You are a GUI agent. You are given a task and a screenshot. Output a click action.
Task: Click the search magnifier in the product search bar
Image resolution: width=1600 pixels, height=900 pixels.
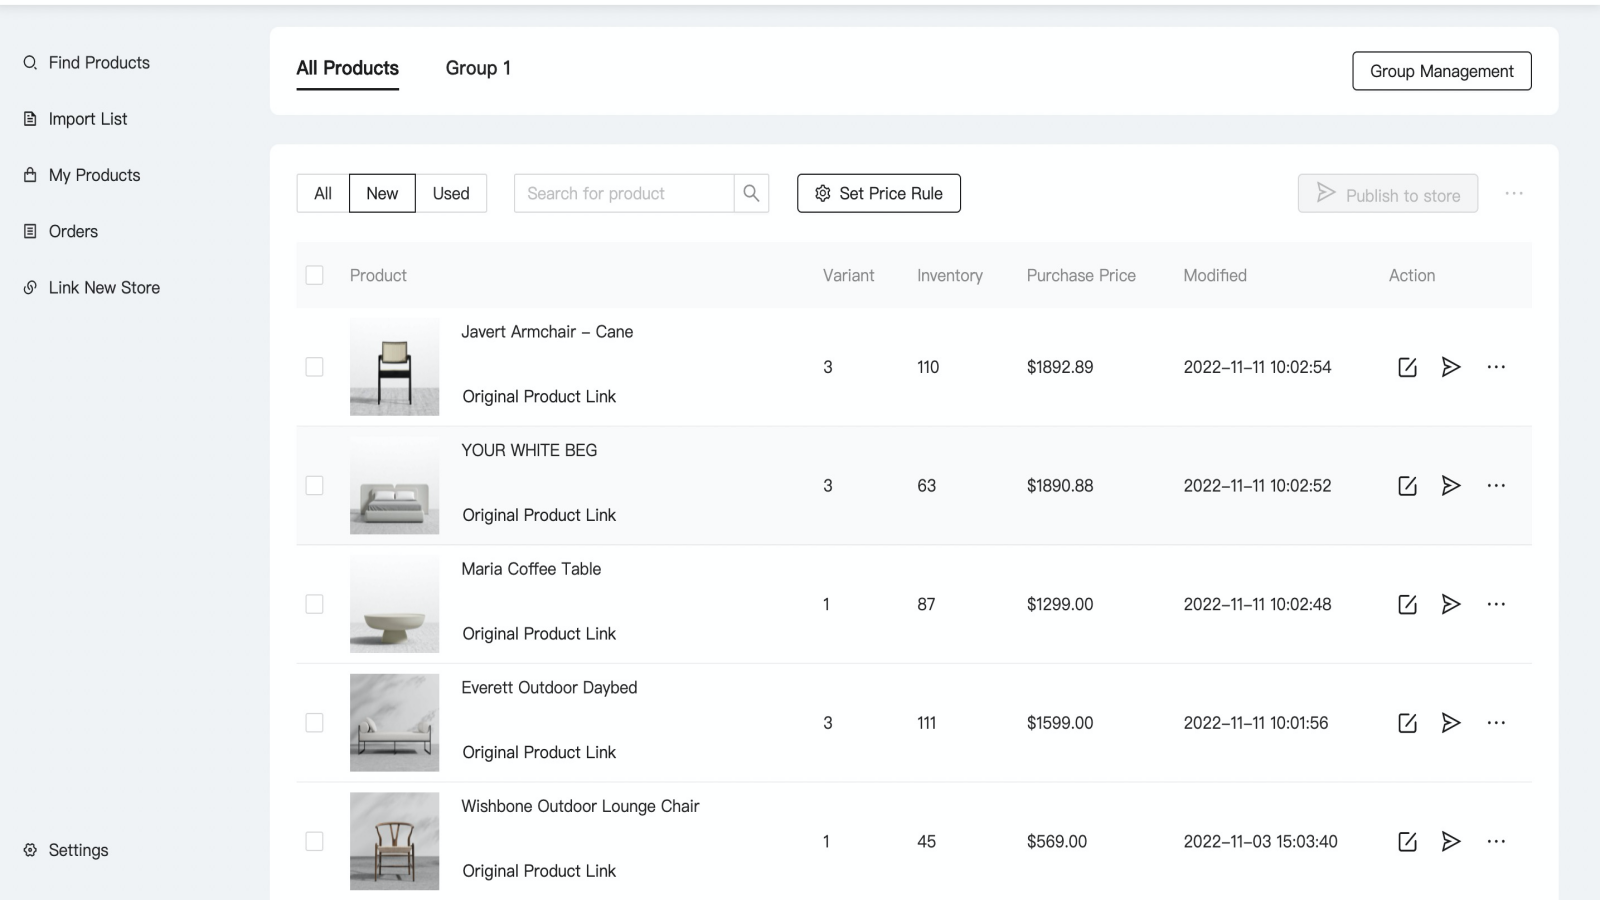(751, 193)
